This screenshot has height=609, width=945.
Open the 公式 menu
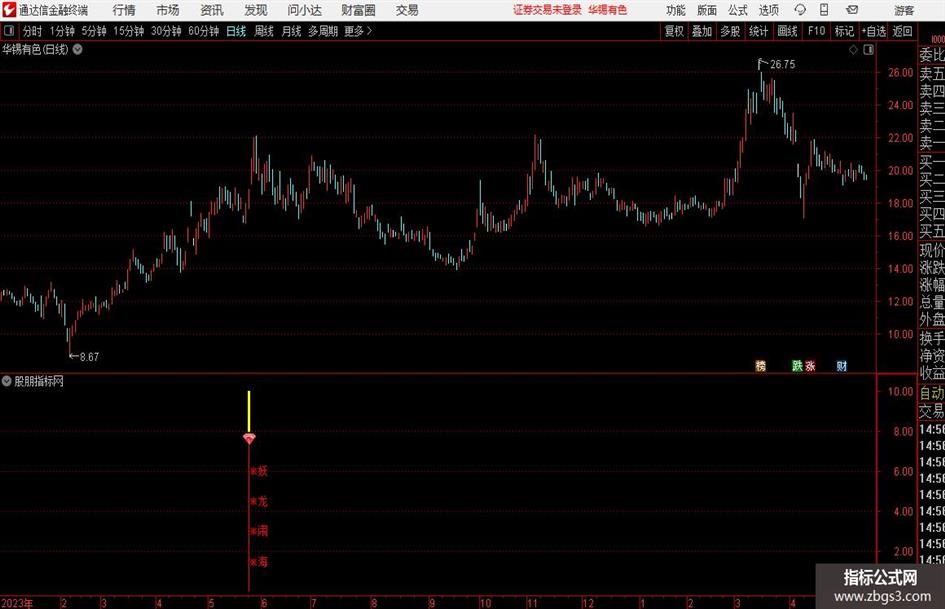(738, 10)
